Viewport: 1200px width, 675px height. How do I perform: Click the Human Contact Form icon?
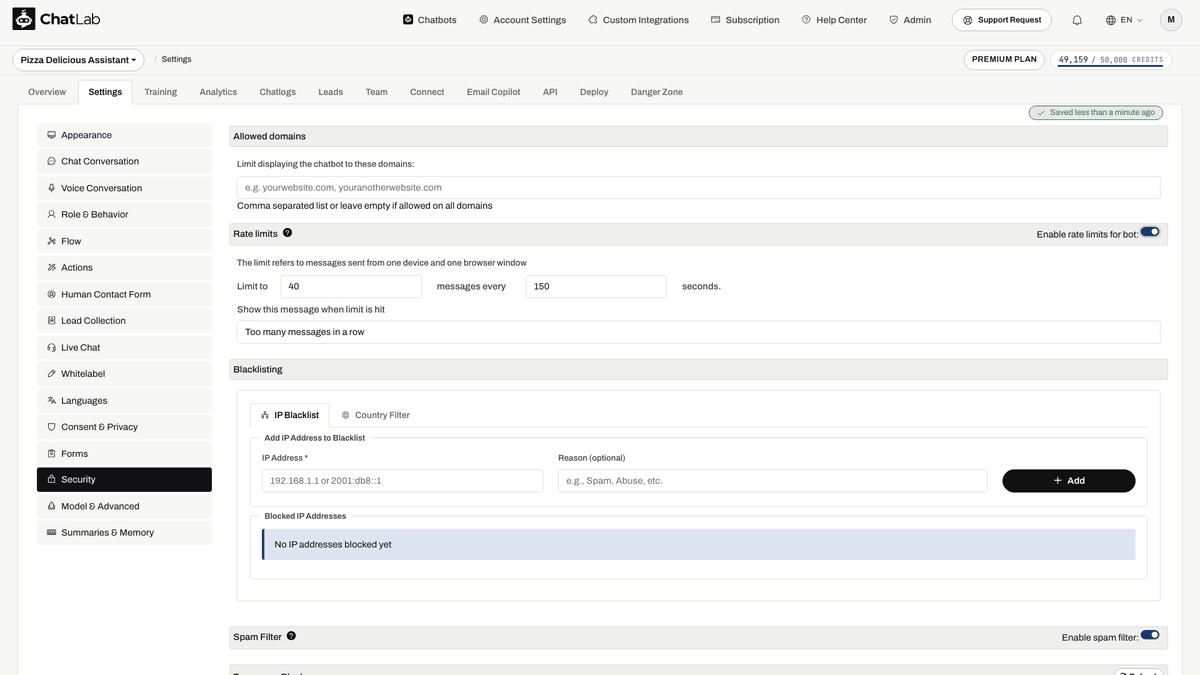pos(51,294)
